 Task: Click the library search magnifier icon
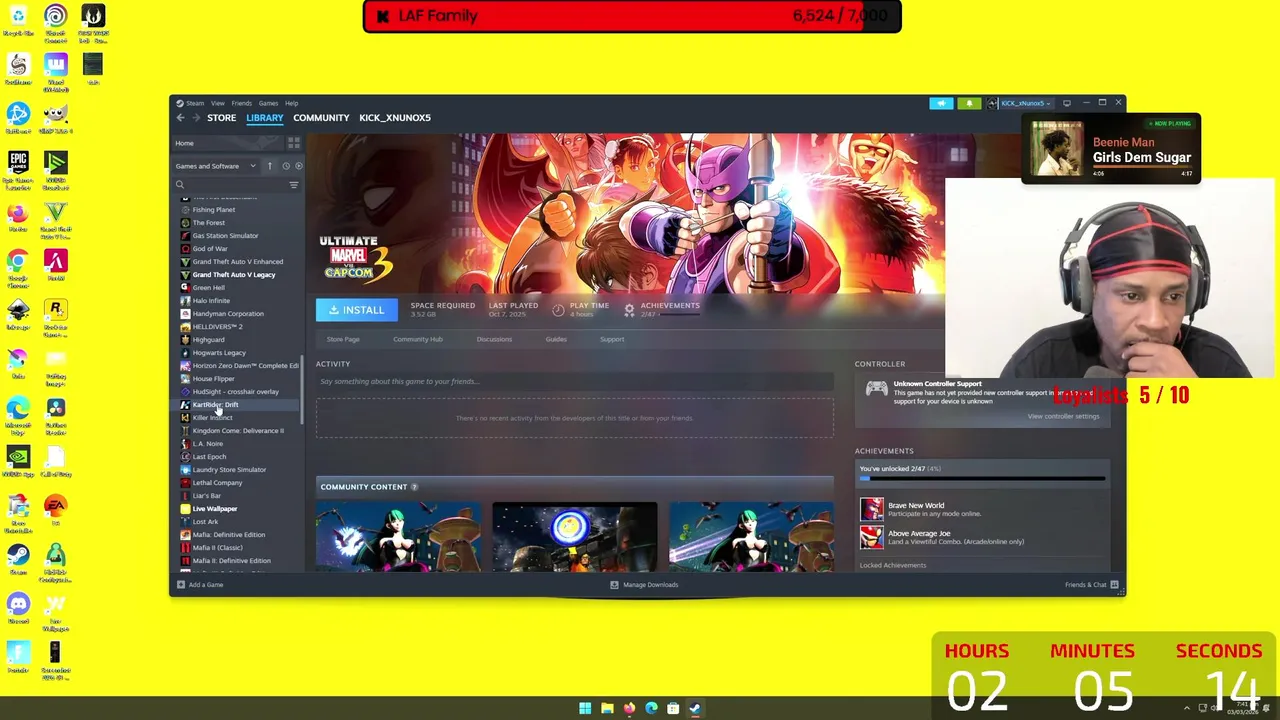click(180, 185)
